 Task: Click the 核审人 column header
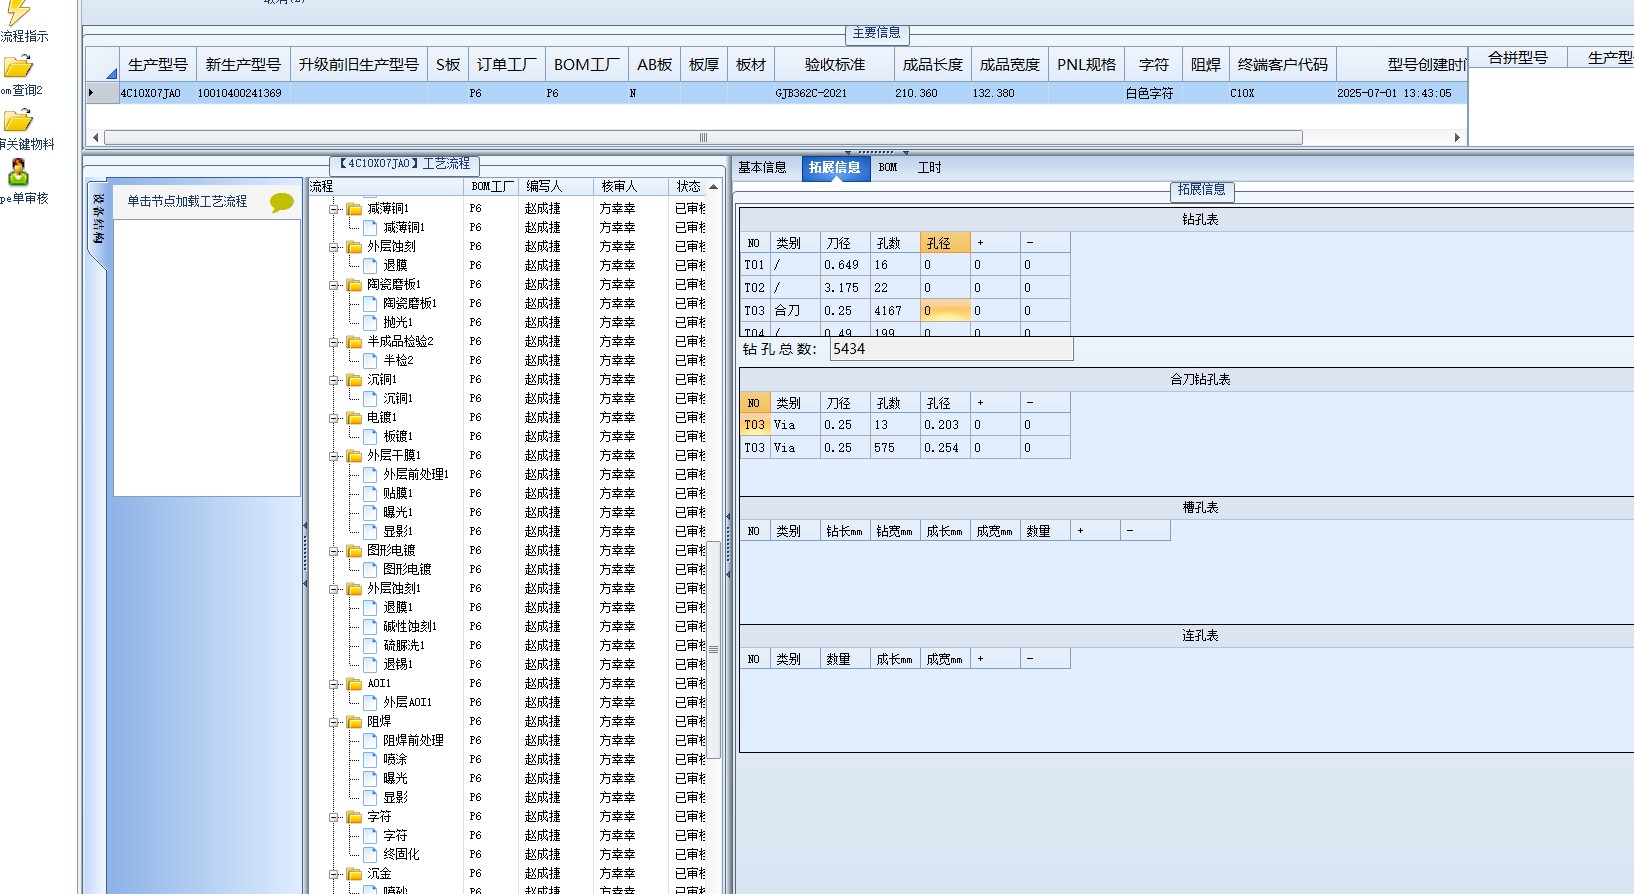click(x=630, y=186)
